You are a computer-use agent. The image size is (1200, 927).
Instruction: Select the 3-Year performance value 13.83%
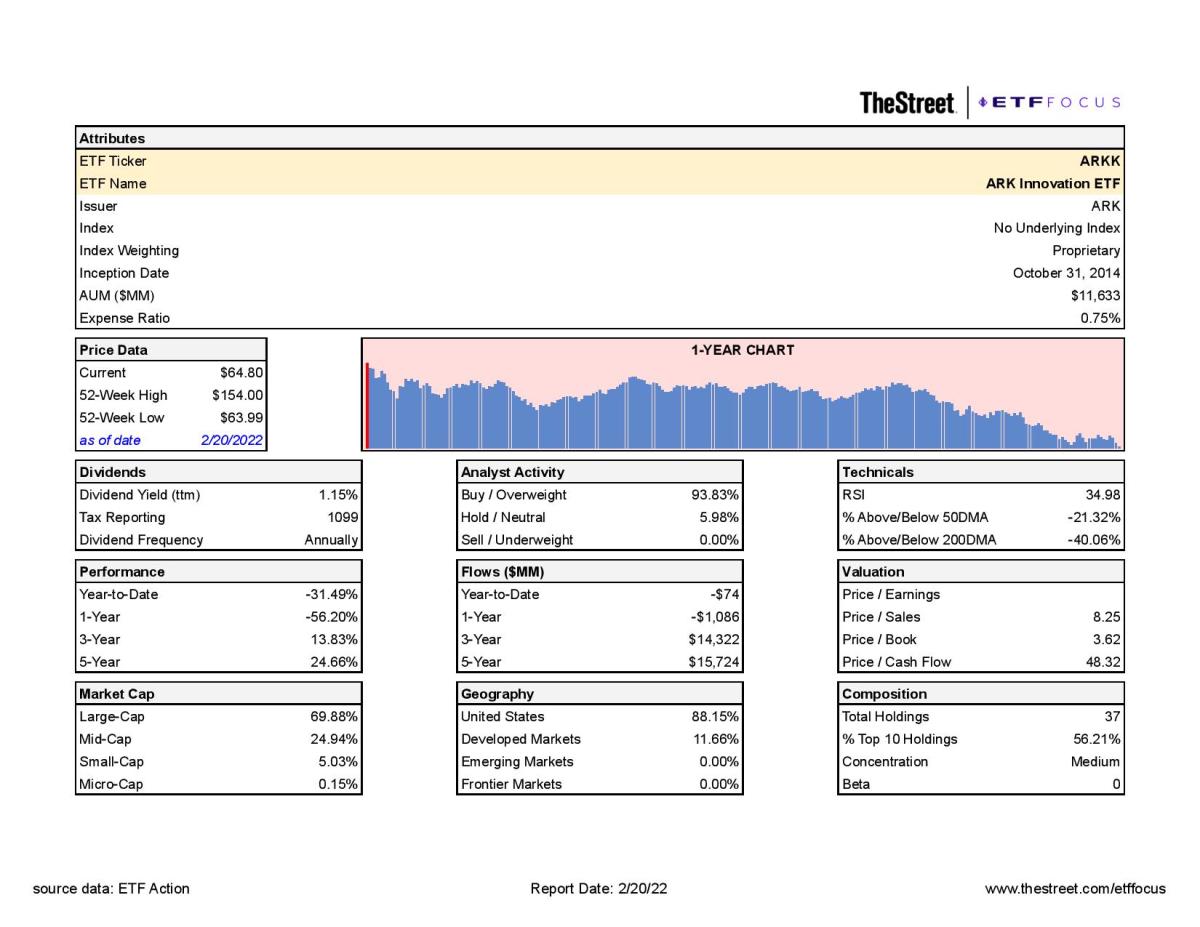coord(335,639)
